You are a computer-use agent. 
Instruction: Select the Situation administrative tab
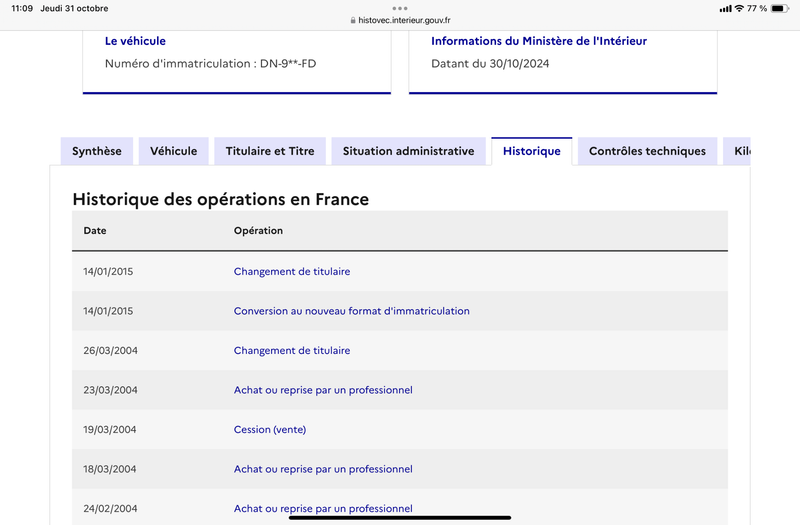coord(408,151)
